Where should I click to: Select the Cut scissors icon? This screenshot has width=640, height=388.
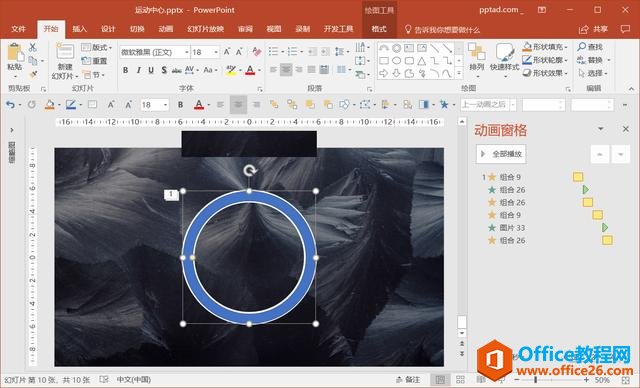(32, 47)
